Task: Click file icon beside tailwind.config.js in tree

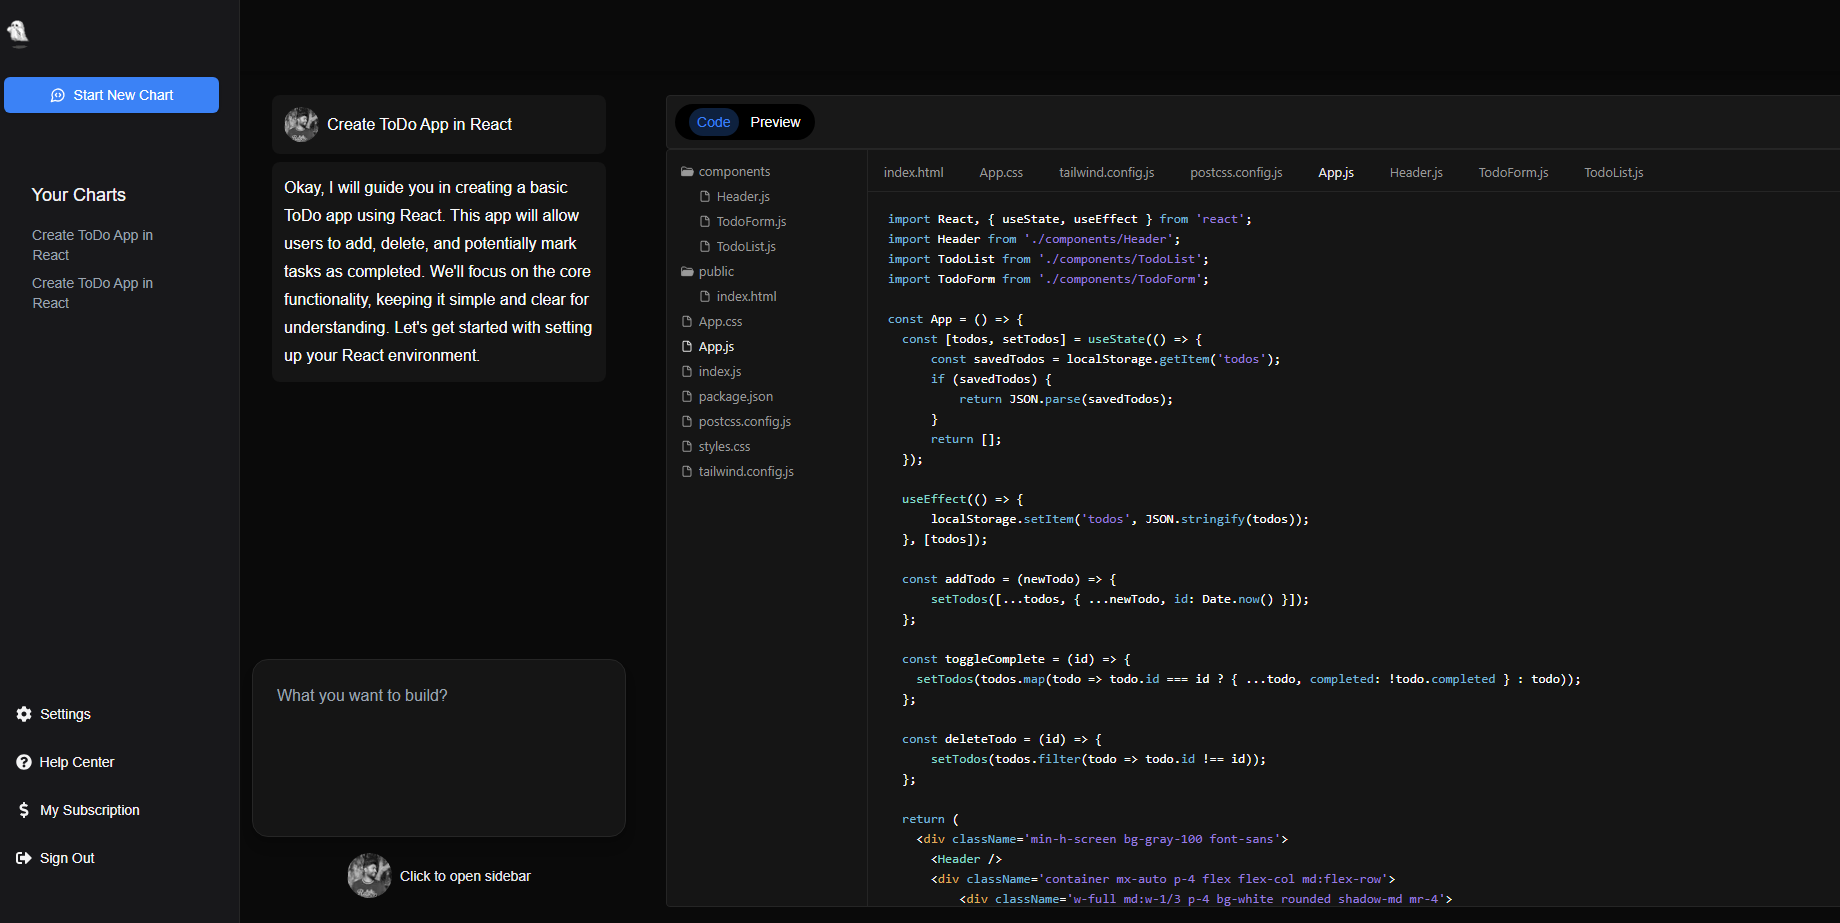Action: 687,472
